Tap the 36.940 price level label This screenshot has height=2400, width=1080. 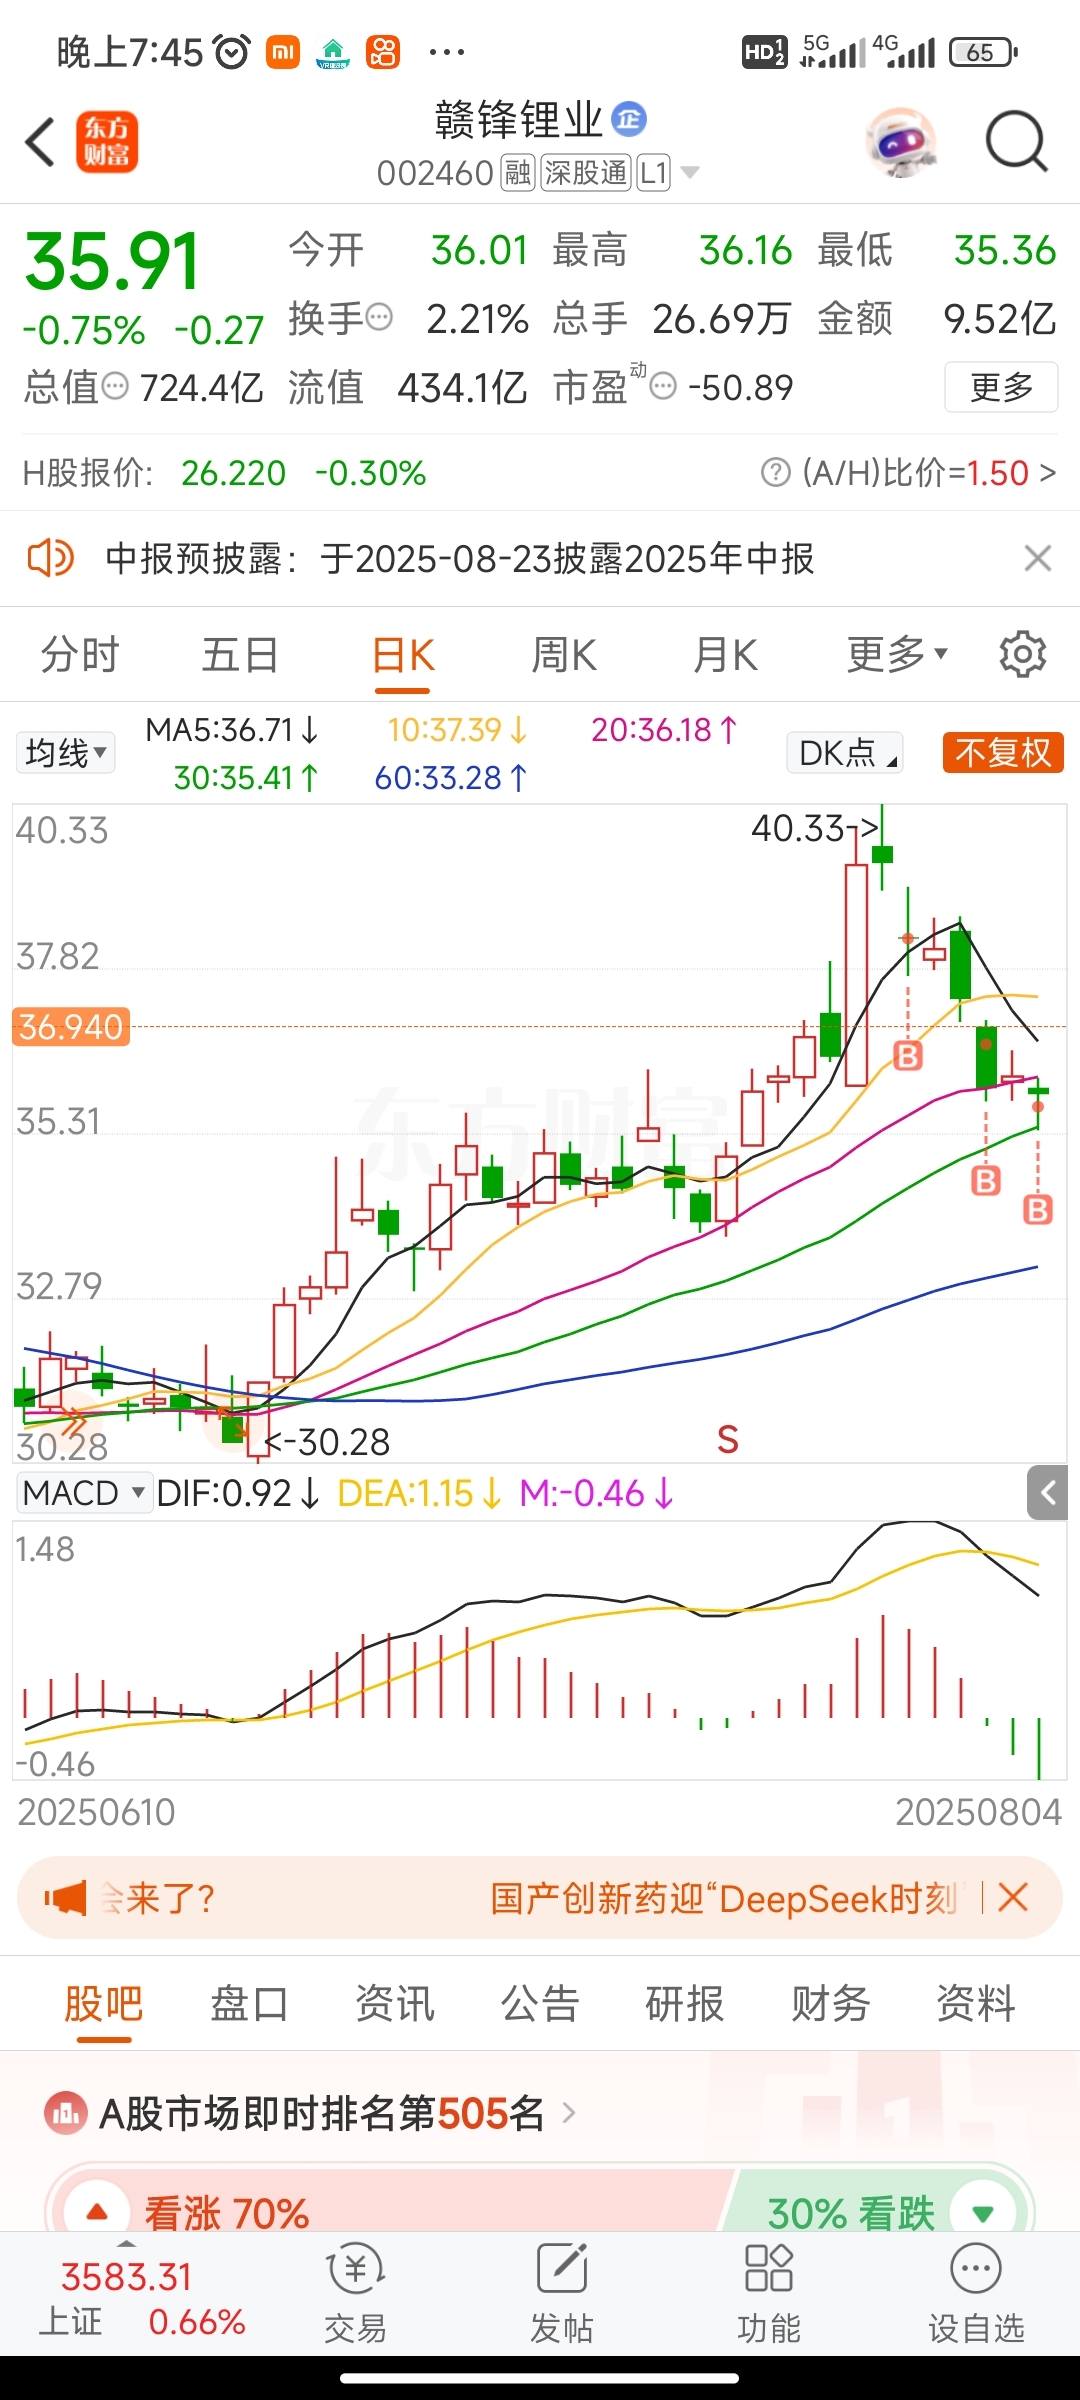click(70, 1027)
